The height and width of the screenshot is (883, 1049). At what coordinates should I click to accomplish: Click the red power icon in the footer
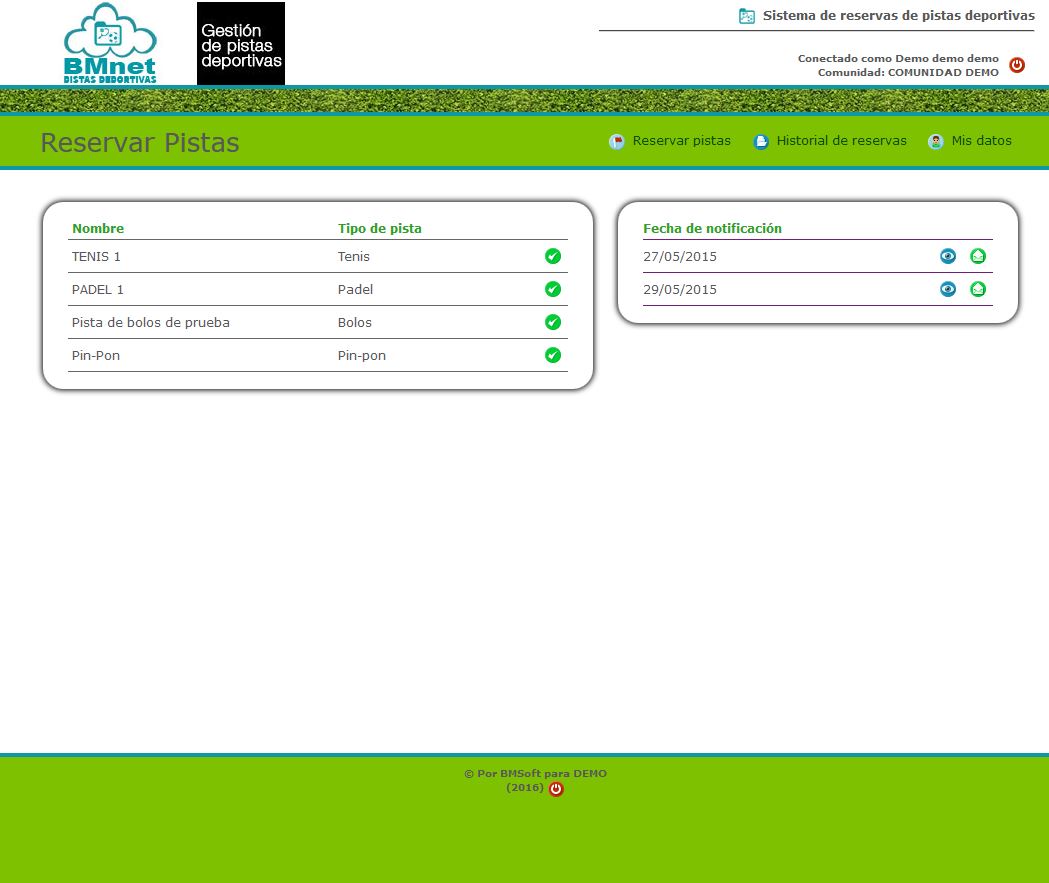(556, 789)
